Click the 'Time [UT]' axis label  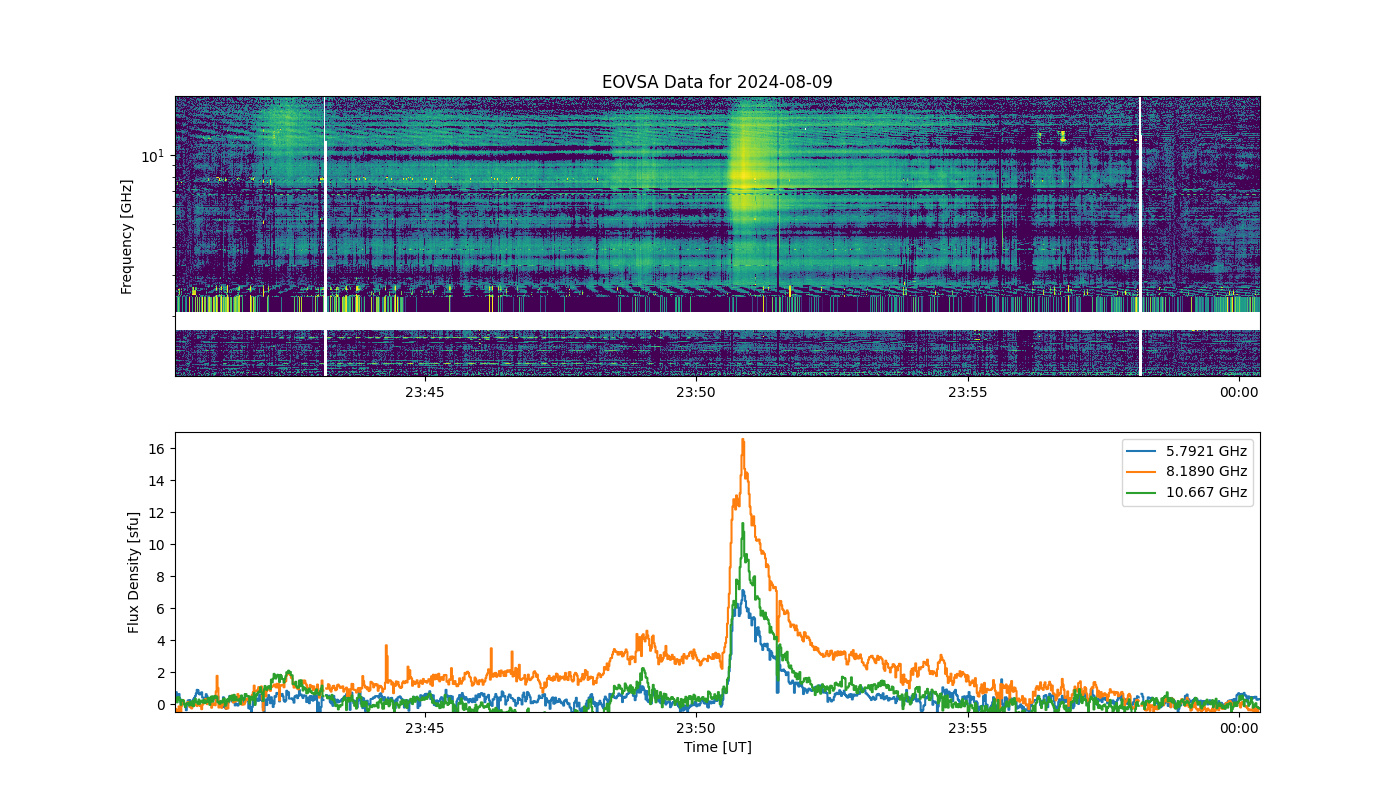point(717,747)
